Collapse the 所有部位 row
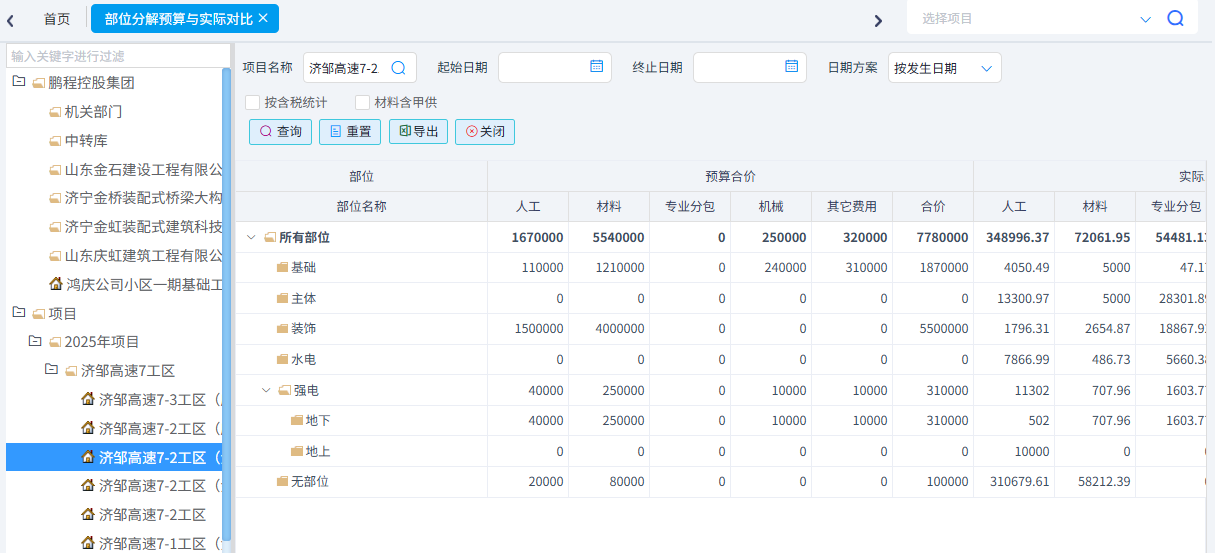 pos(251,237)
